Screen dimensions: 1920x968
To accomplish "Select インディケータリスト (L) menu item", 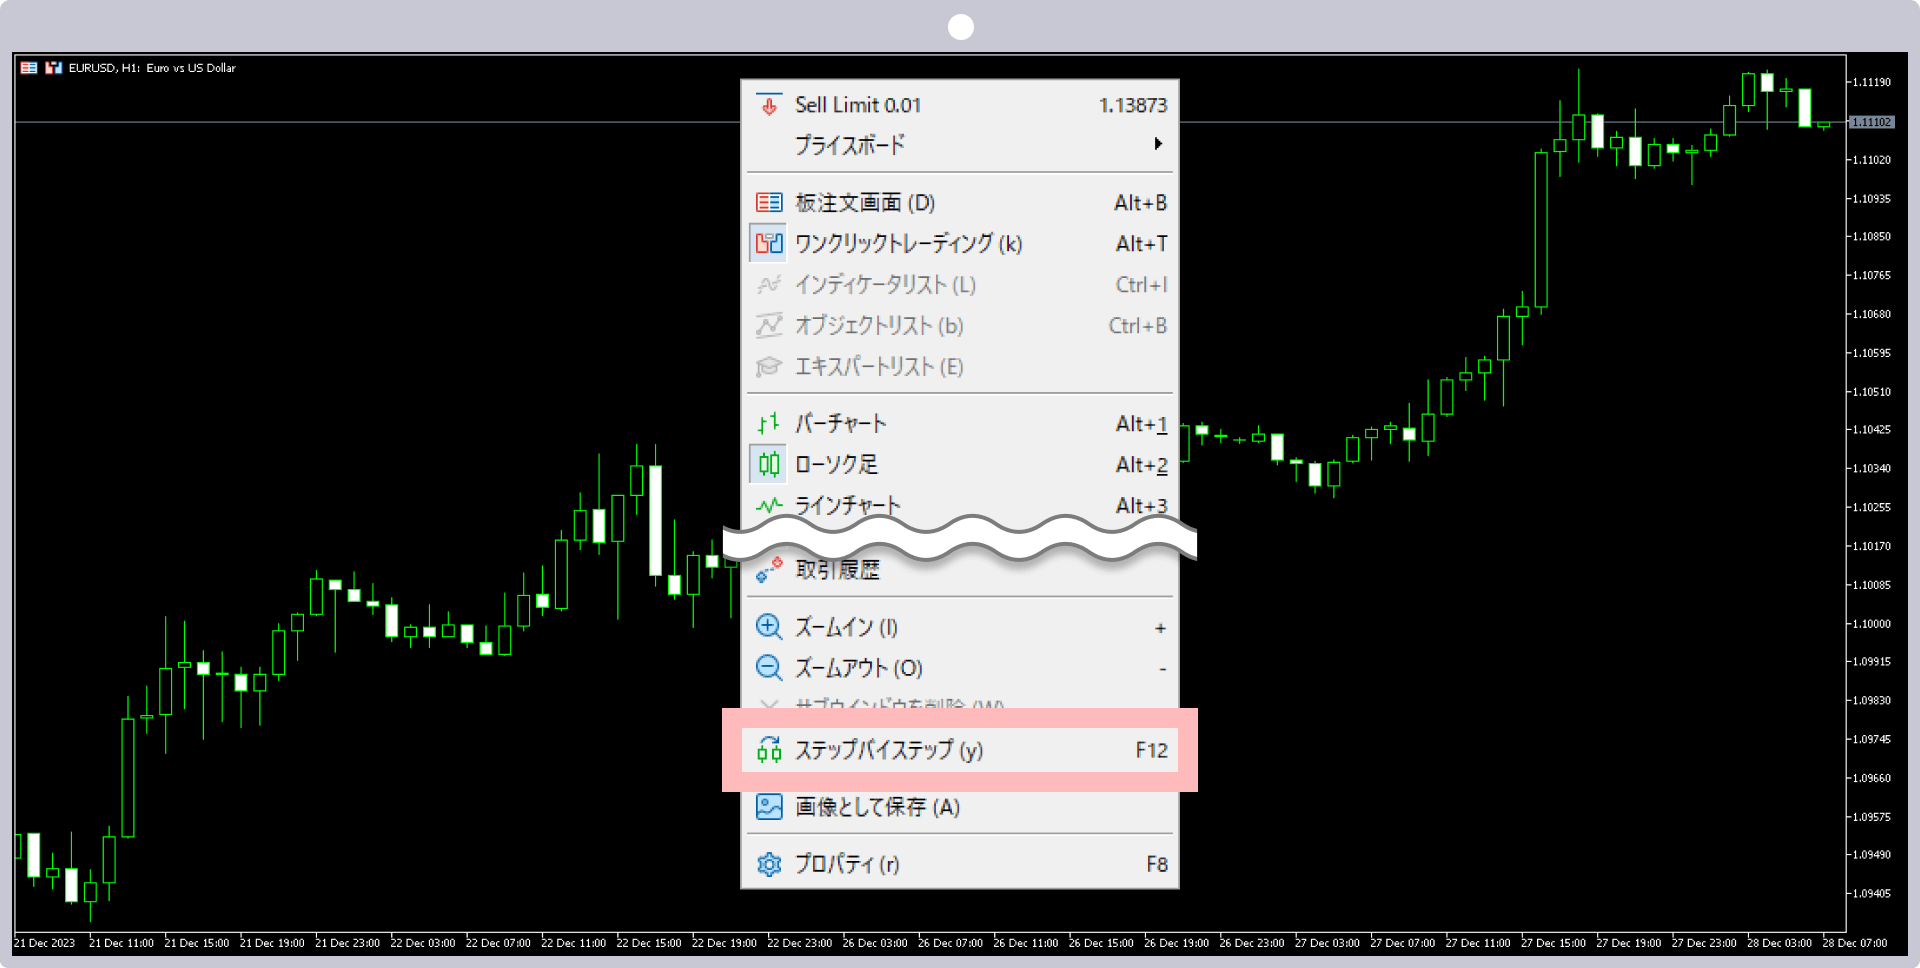I will coord(960,285).
